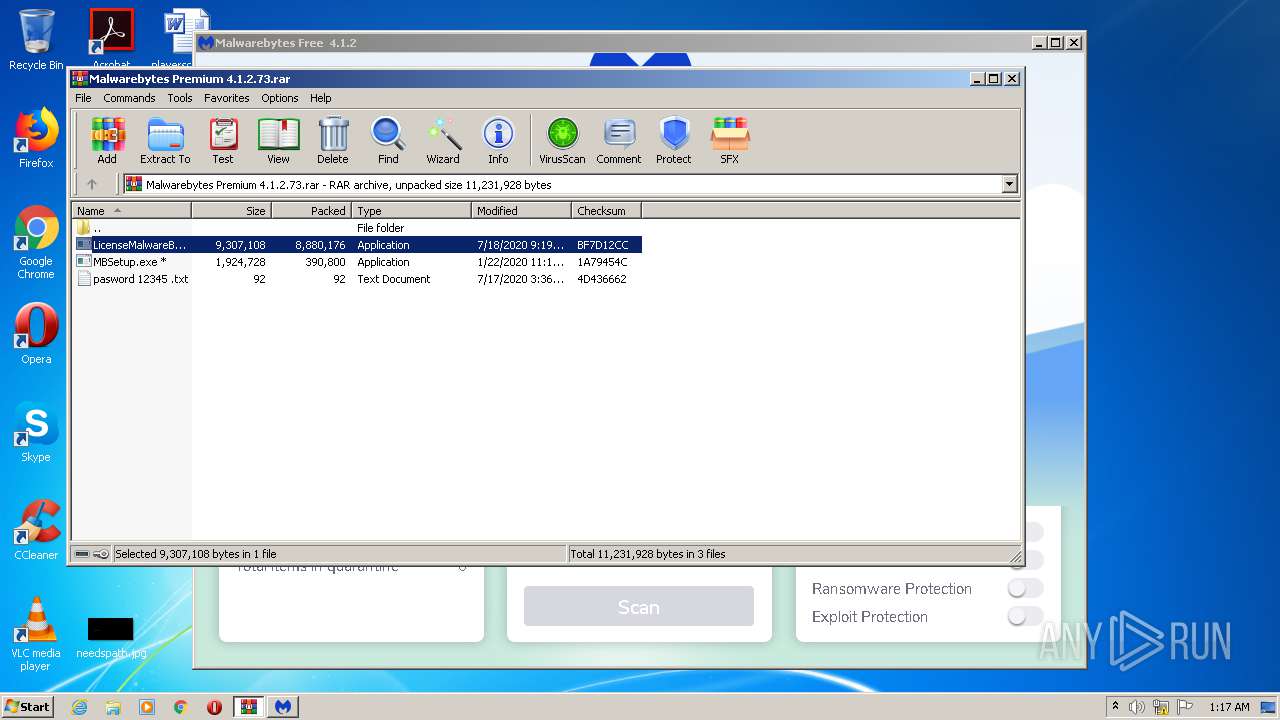Toggle Ransomware Protection switch in Malwarebytes
1280x720 pixels.
(x=1025, y=588)
